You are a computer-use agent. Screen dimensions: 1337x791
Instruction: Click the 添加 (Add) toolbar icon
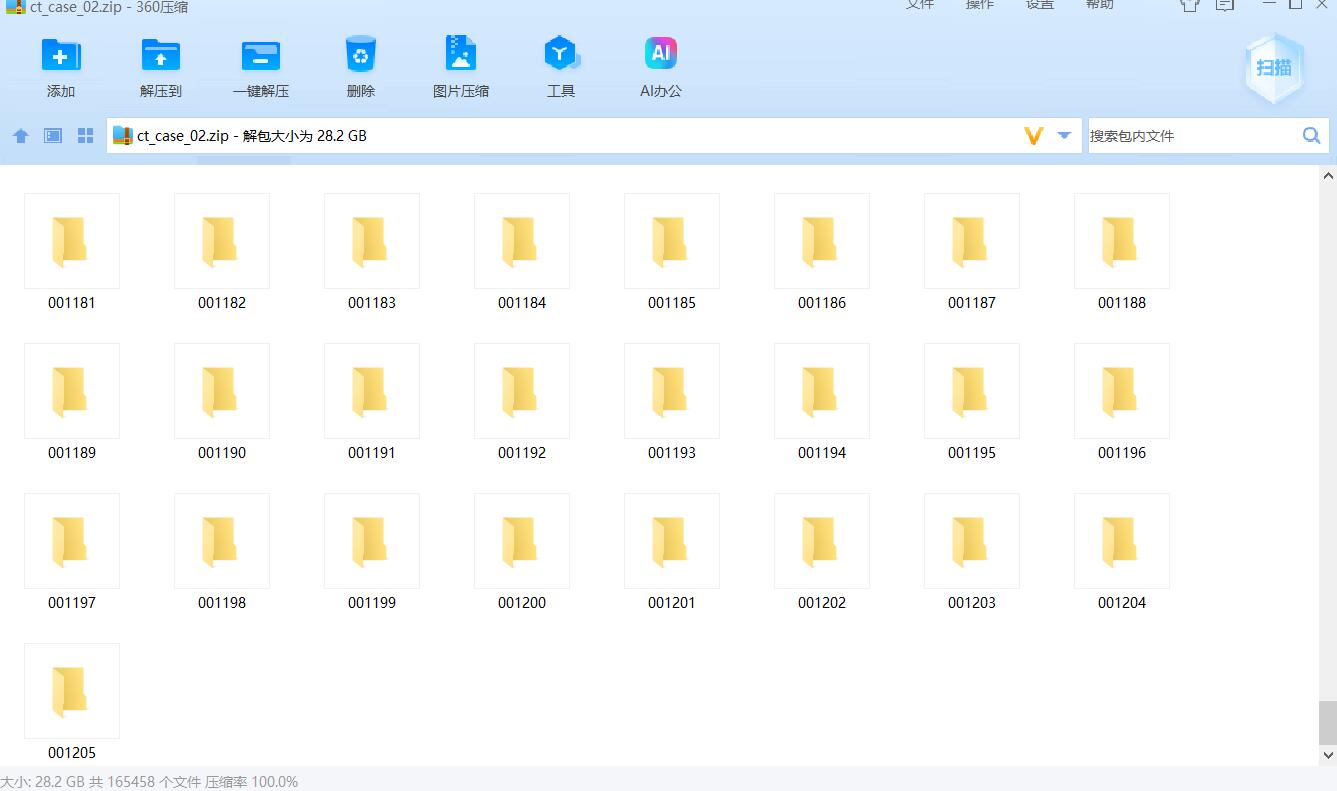coord(60,56)
